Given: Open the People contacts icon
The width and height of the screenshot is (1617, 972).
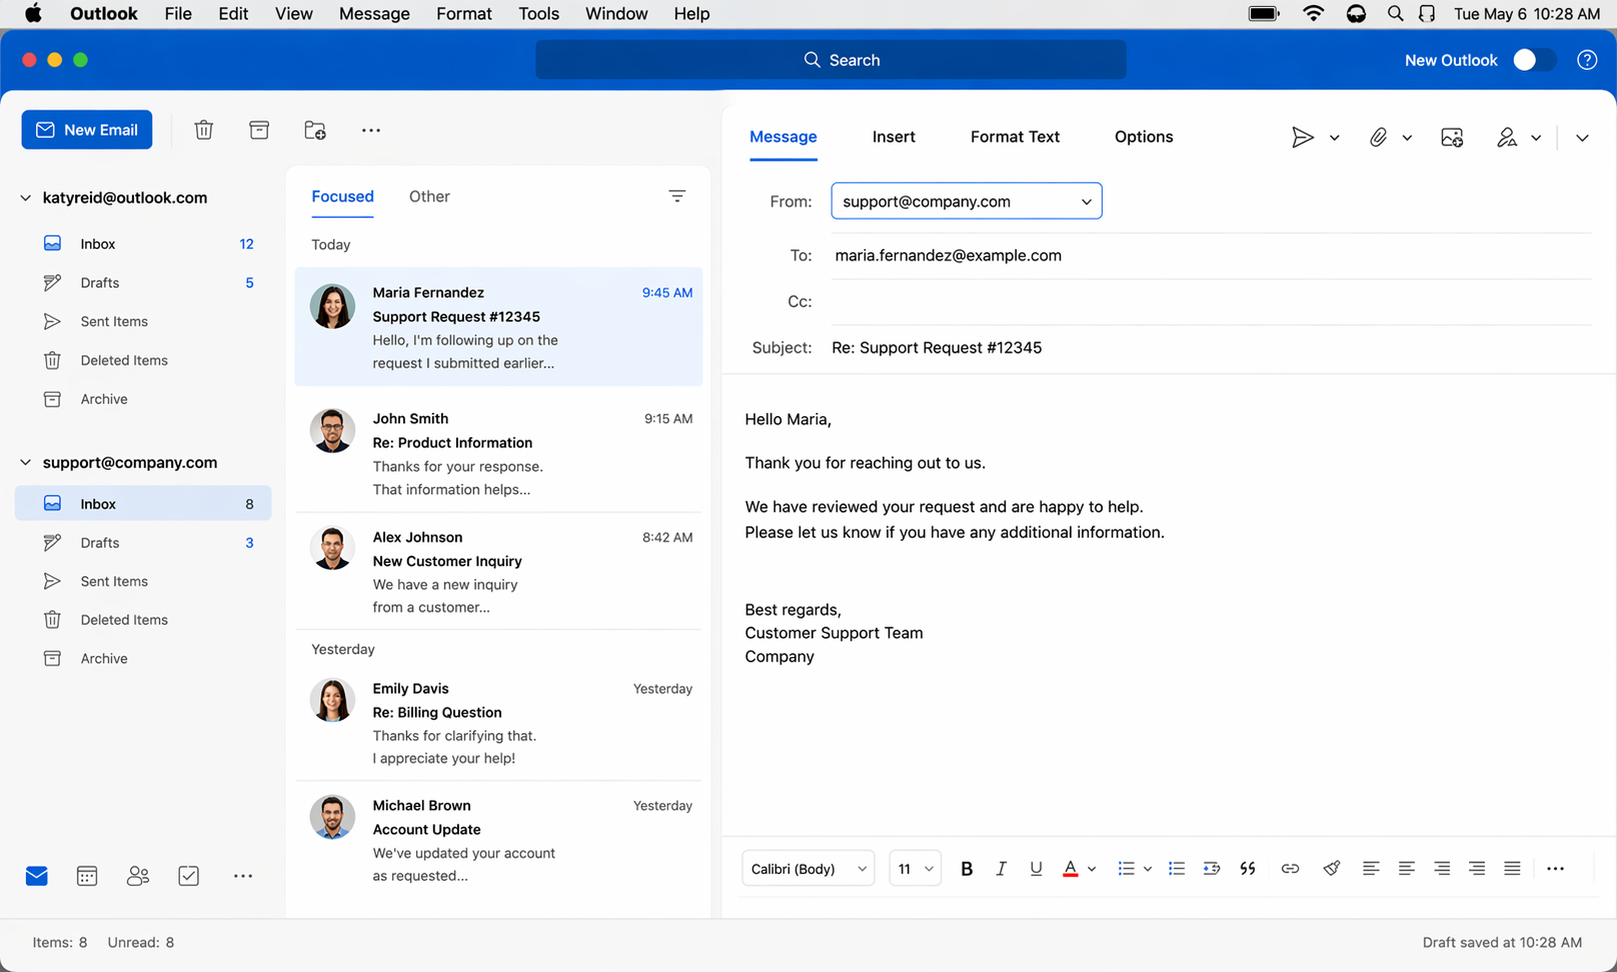Looking at the screenshot, I should point(138,876).
